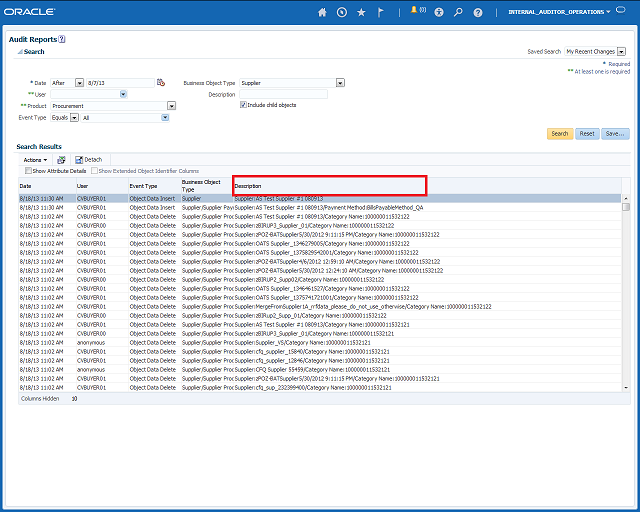Open the Product dropdown showing Procurement
Viewport: 640px width, 512px height.
pyautogui.click(x=171, y=106)
